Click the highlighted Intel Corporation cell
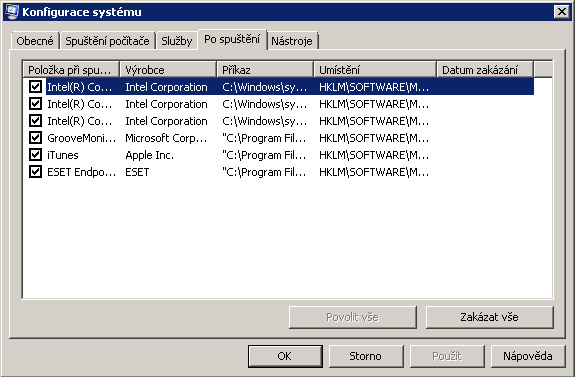 (x=166, y=87)
